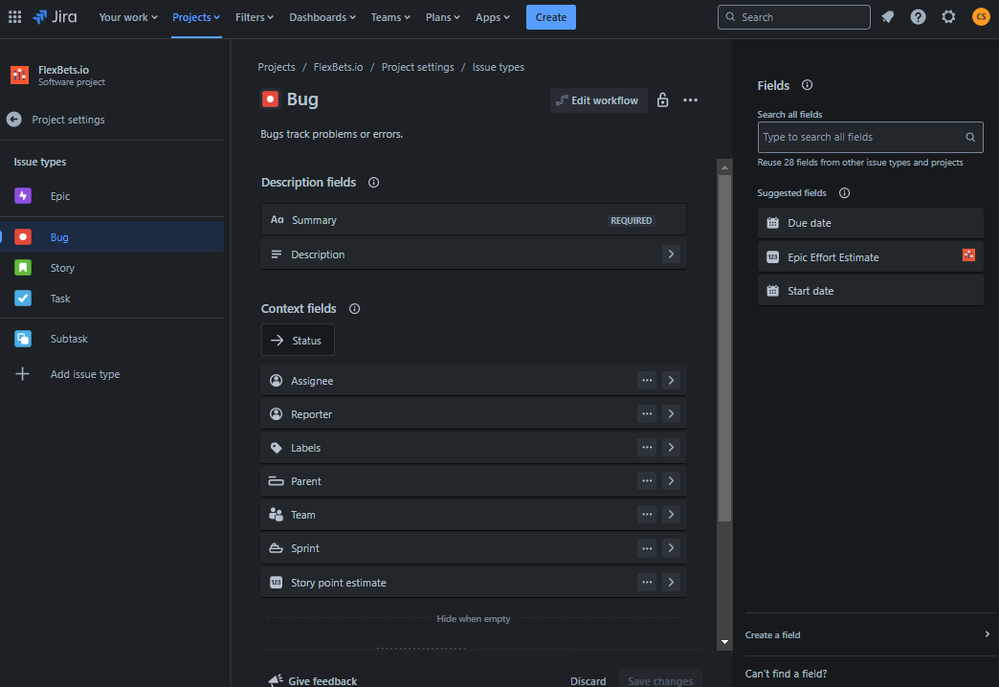
Task: Add the Due date suggested field
Action: [870, 223]
